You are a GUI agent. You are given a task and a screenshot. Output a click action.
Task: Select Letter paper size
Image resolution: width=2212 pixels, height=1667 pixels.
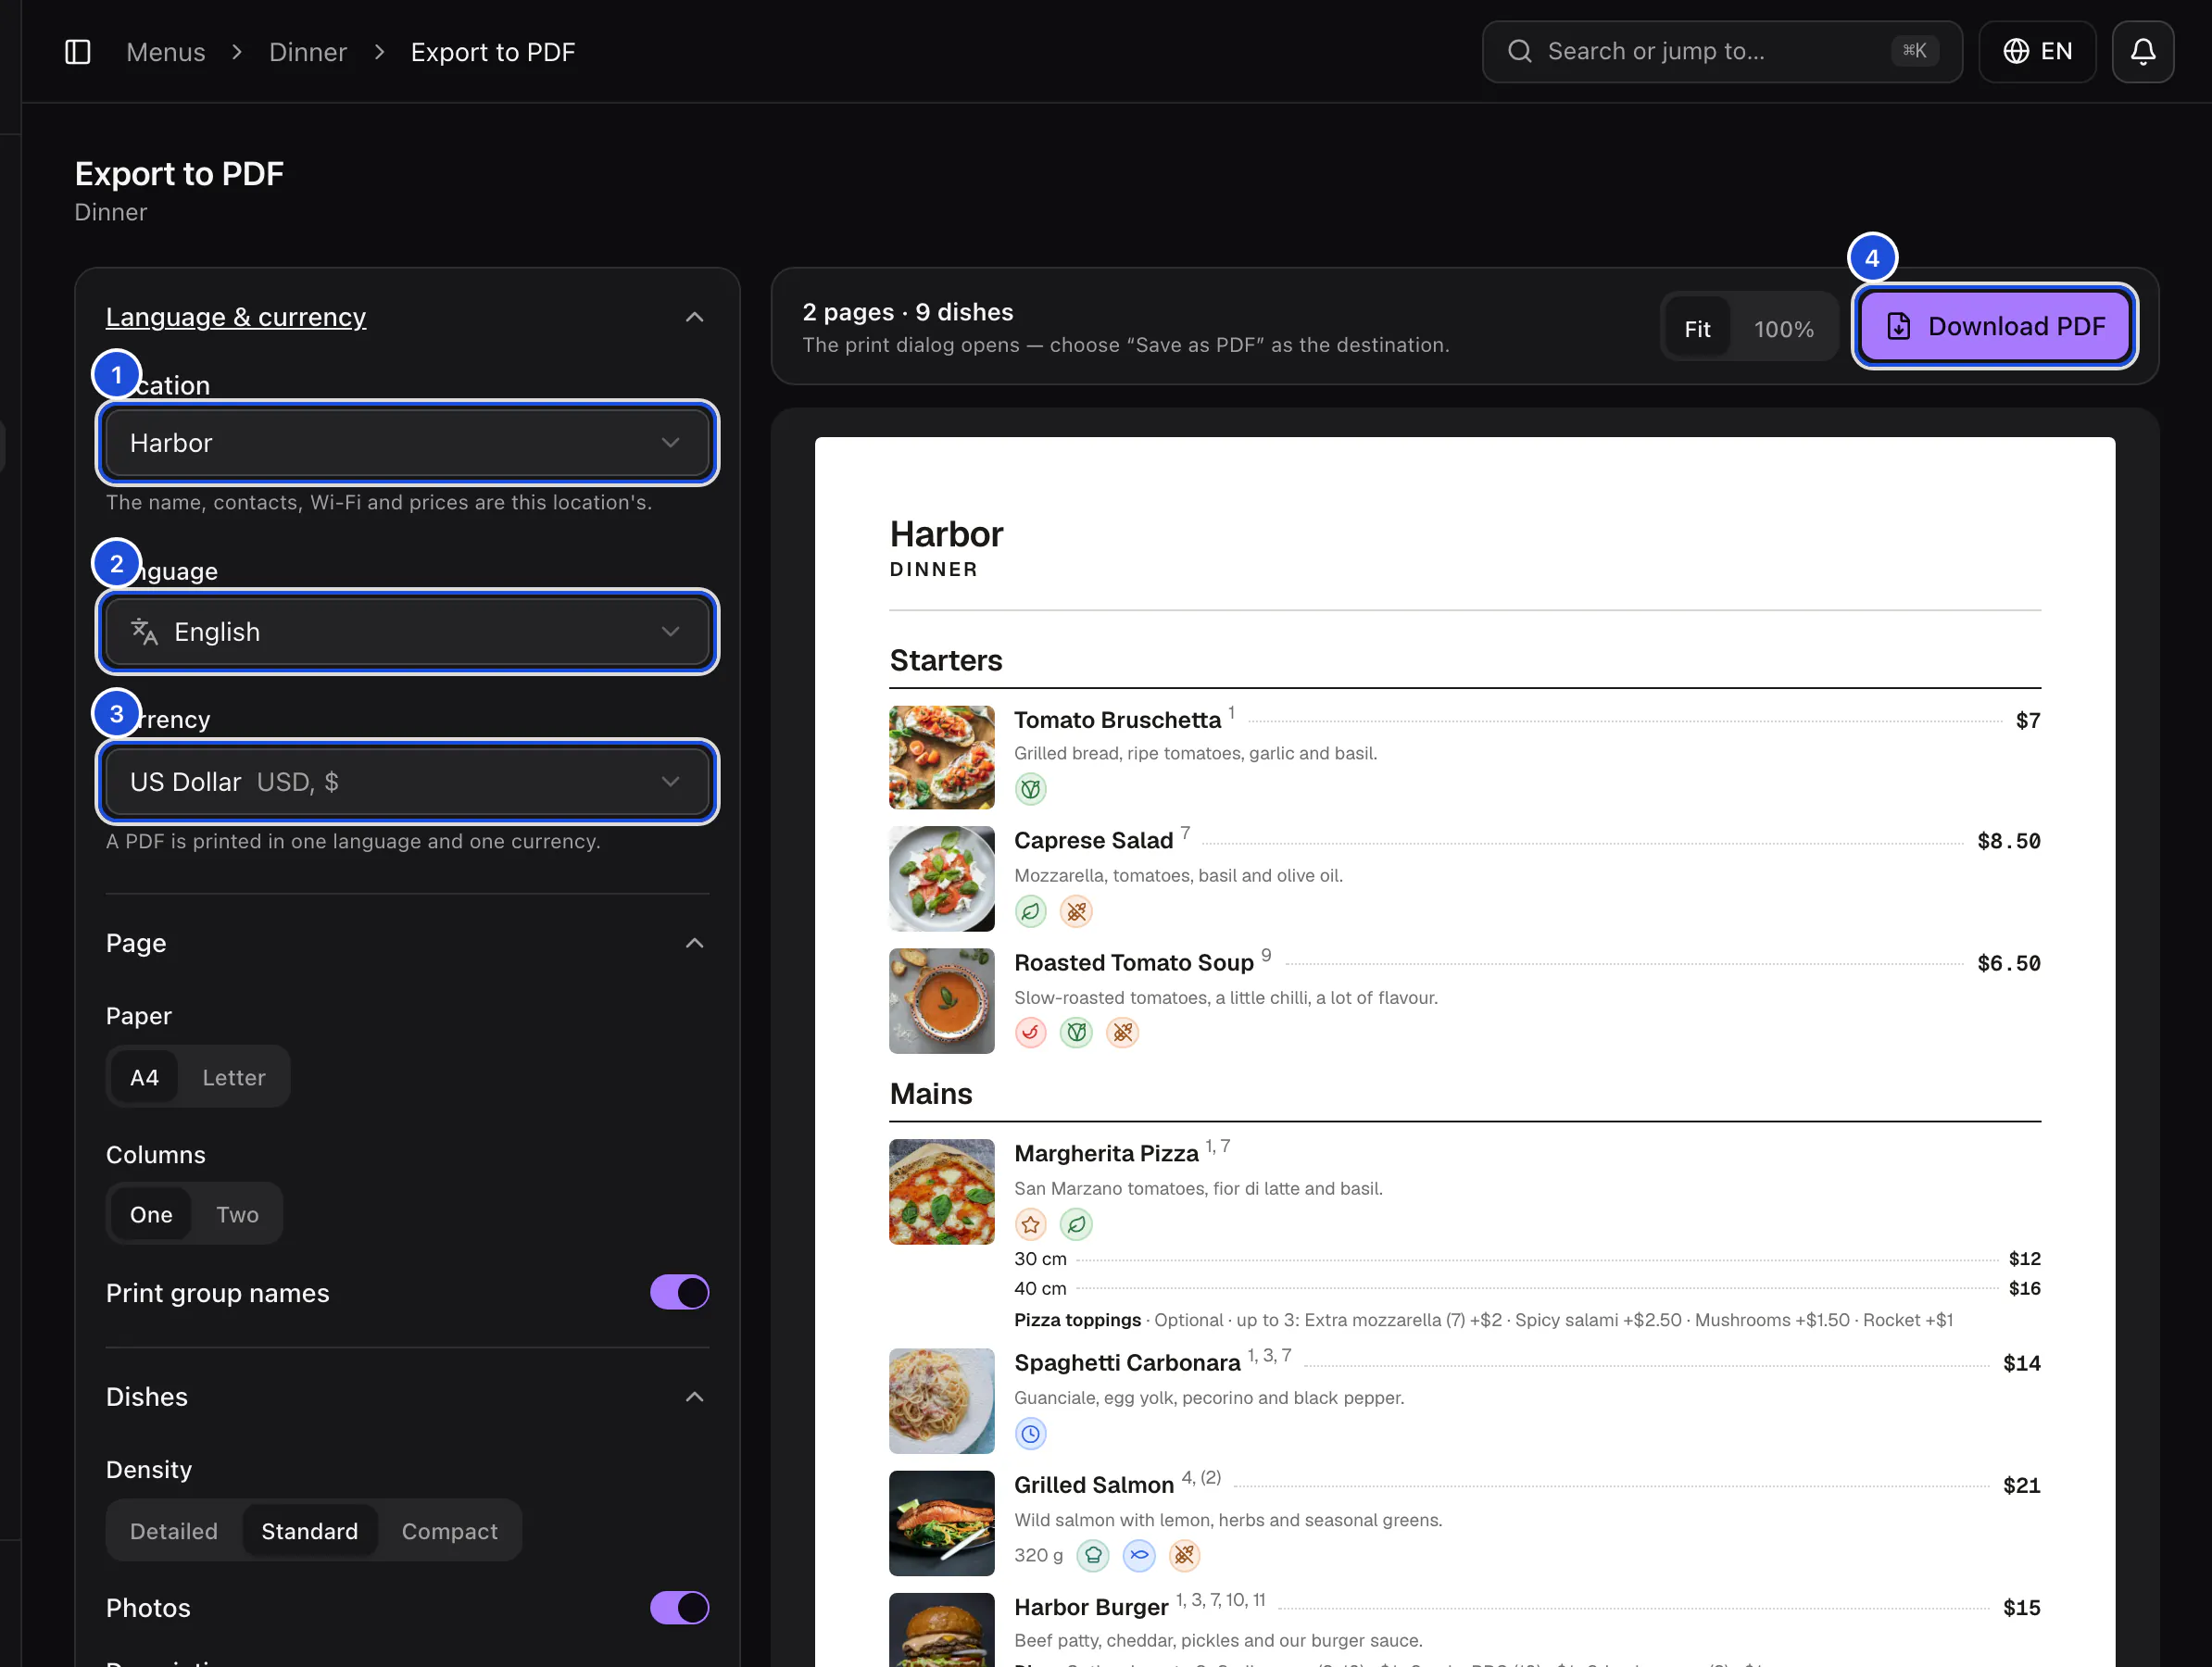[x=234, y=1078]
